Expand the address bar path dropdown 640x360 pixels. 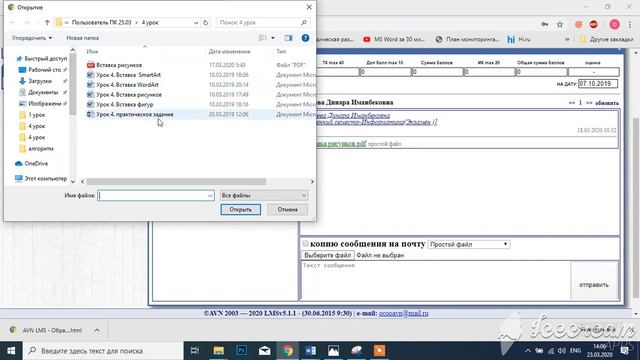click(x=196, y=22)
